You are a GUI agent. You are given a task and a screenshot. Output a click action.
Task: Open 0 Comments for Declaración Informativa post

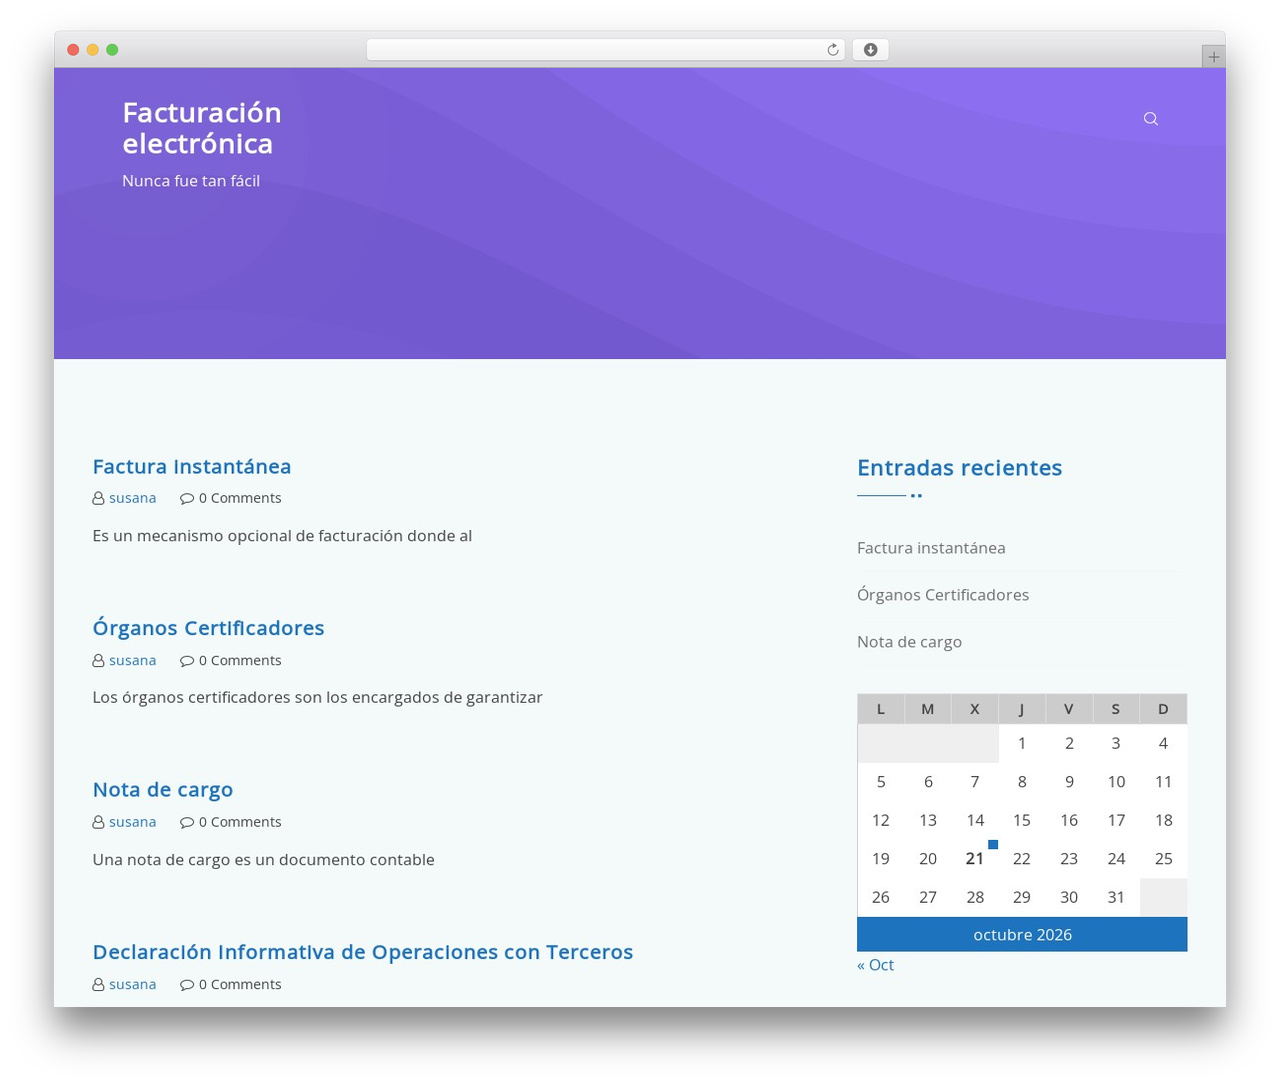pos(240,985)
